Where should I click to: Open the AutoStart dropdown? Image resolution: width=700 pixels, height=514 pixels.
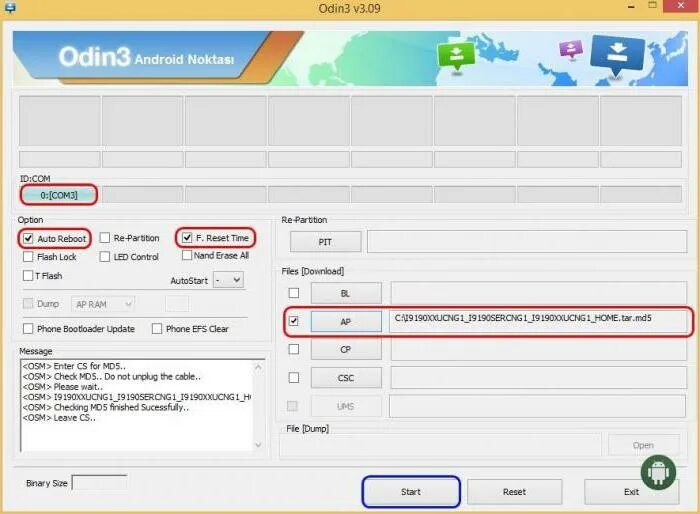coord(229,280)
